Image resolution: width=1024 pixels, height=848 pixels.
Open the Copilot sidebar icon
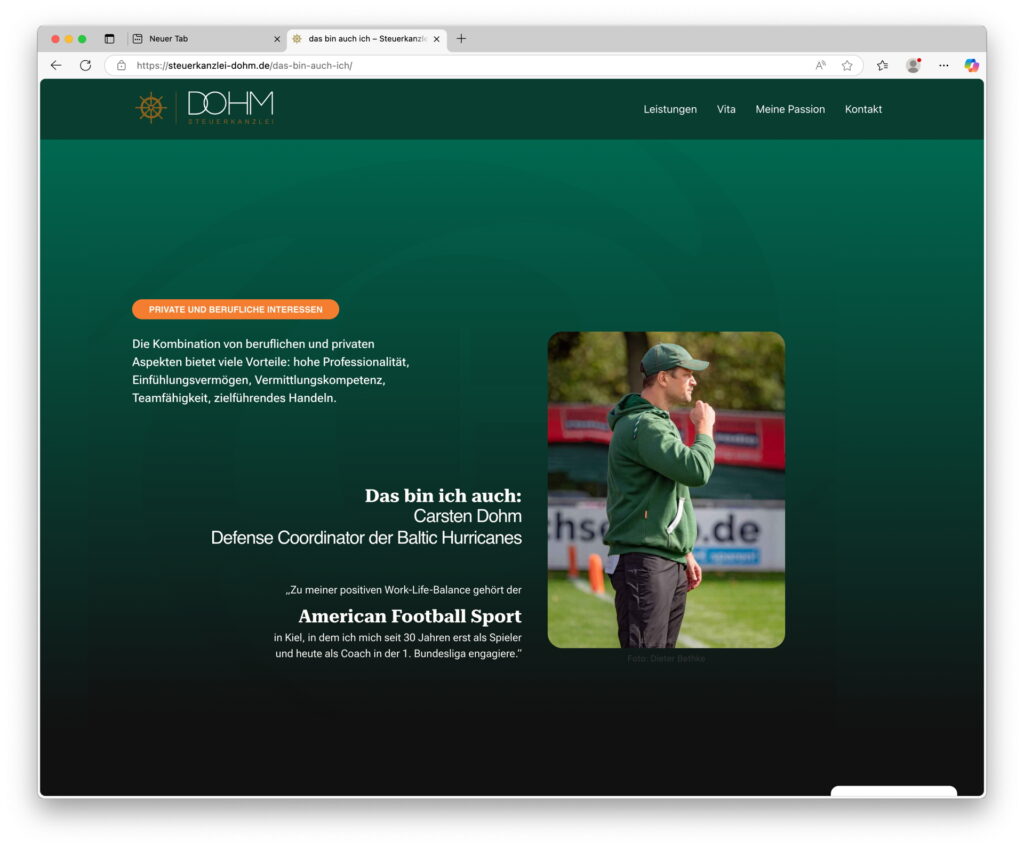click(x=970, y=65)
